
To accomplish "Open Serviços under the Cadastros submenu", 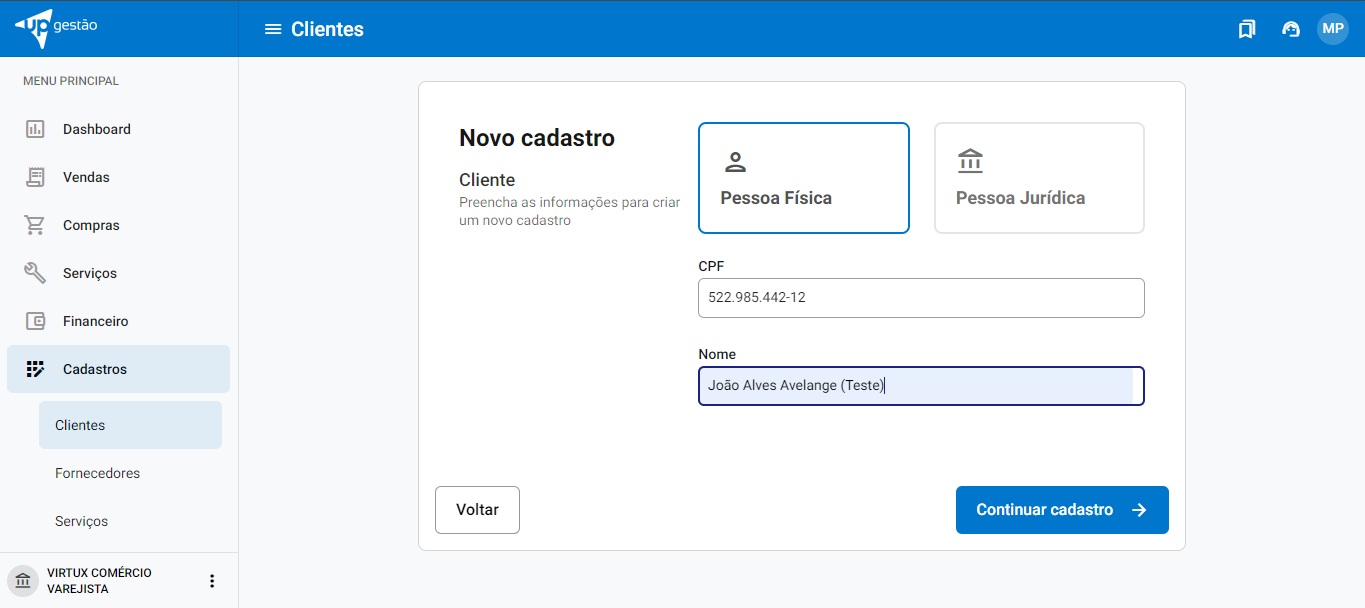I will [x=81, y=521].
